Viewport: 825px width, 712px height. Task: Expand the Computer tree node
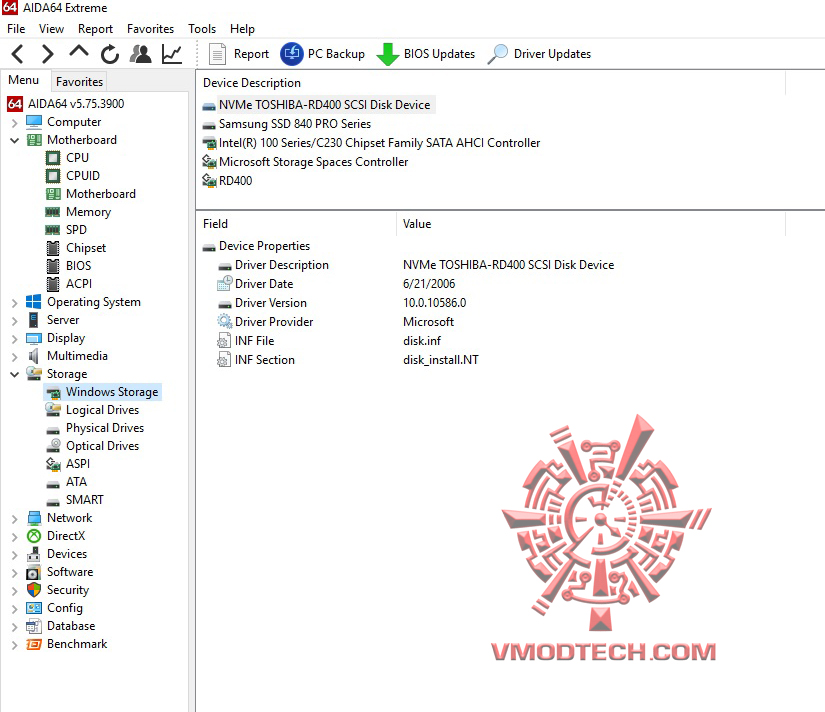coord(15,123)
